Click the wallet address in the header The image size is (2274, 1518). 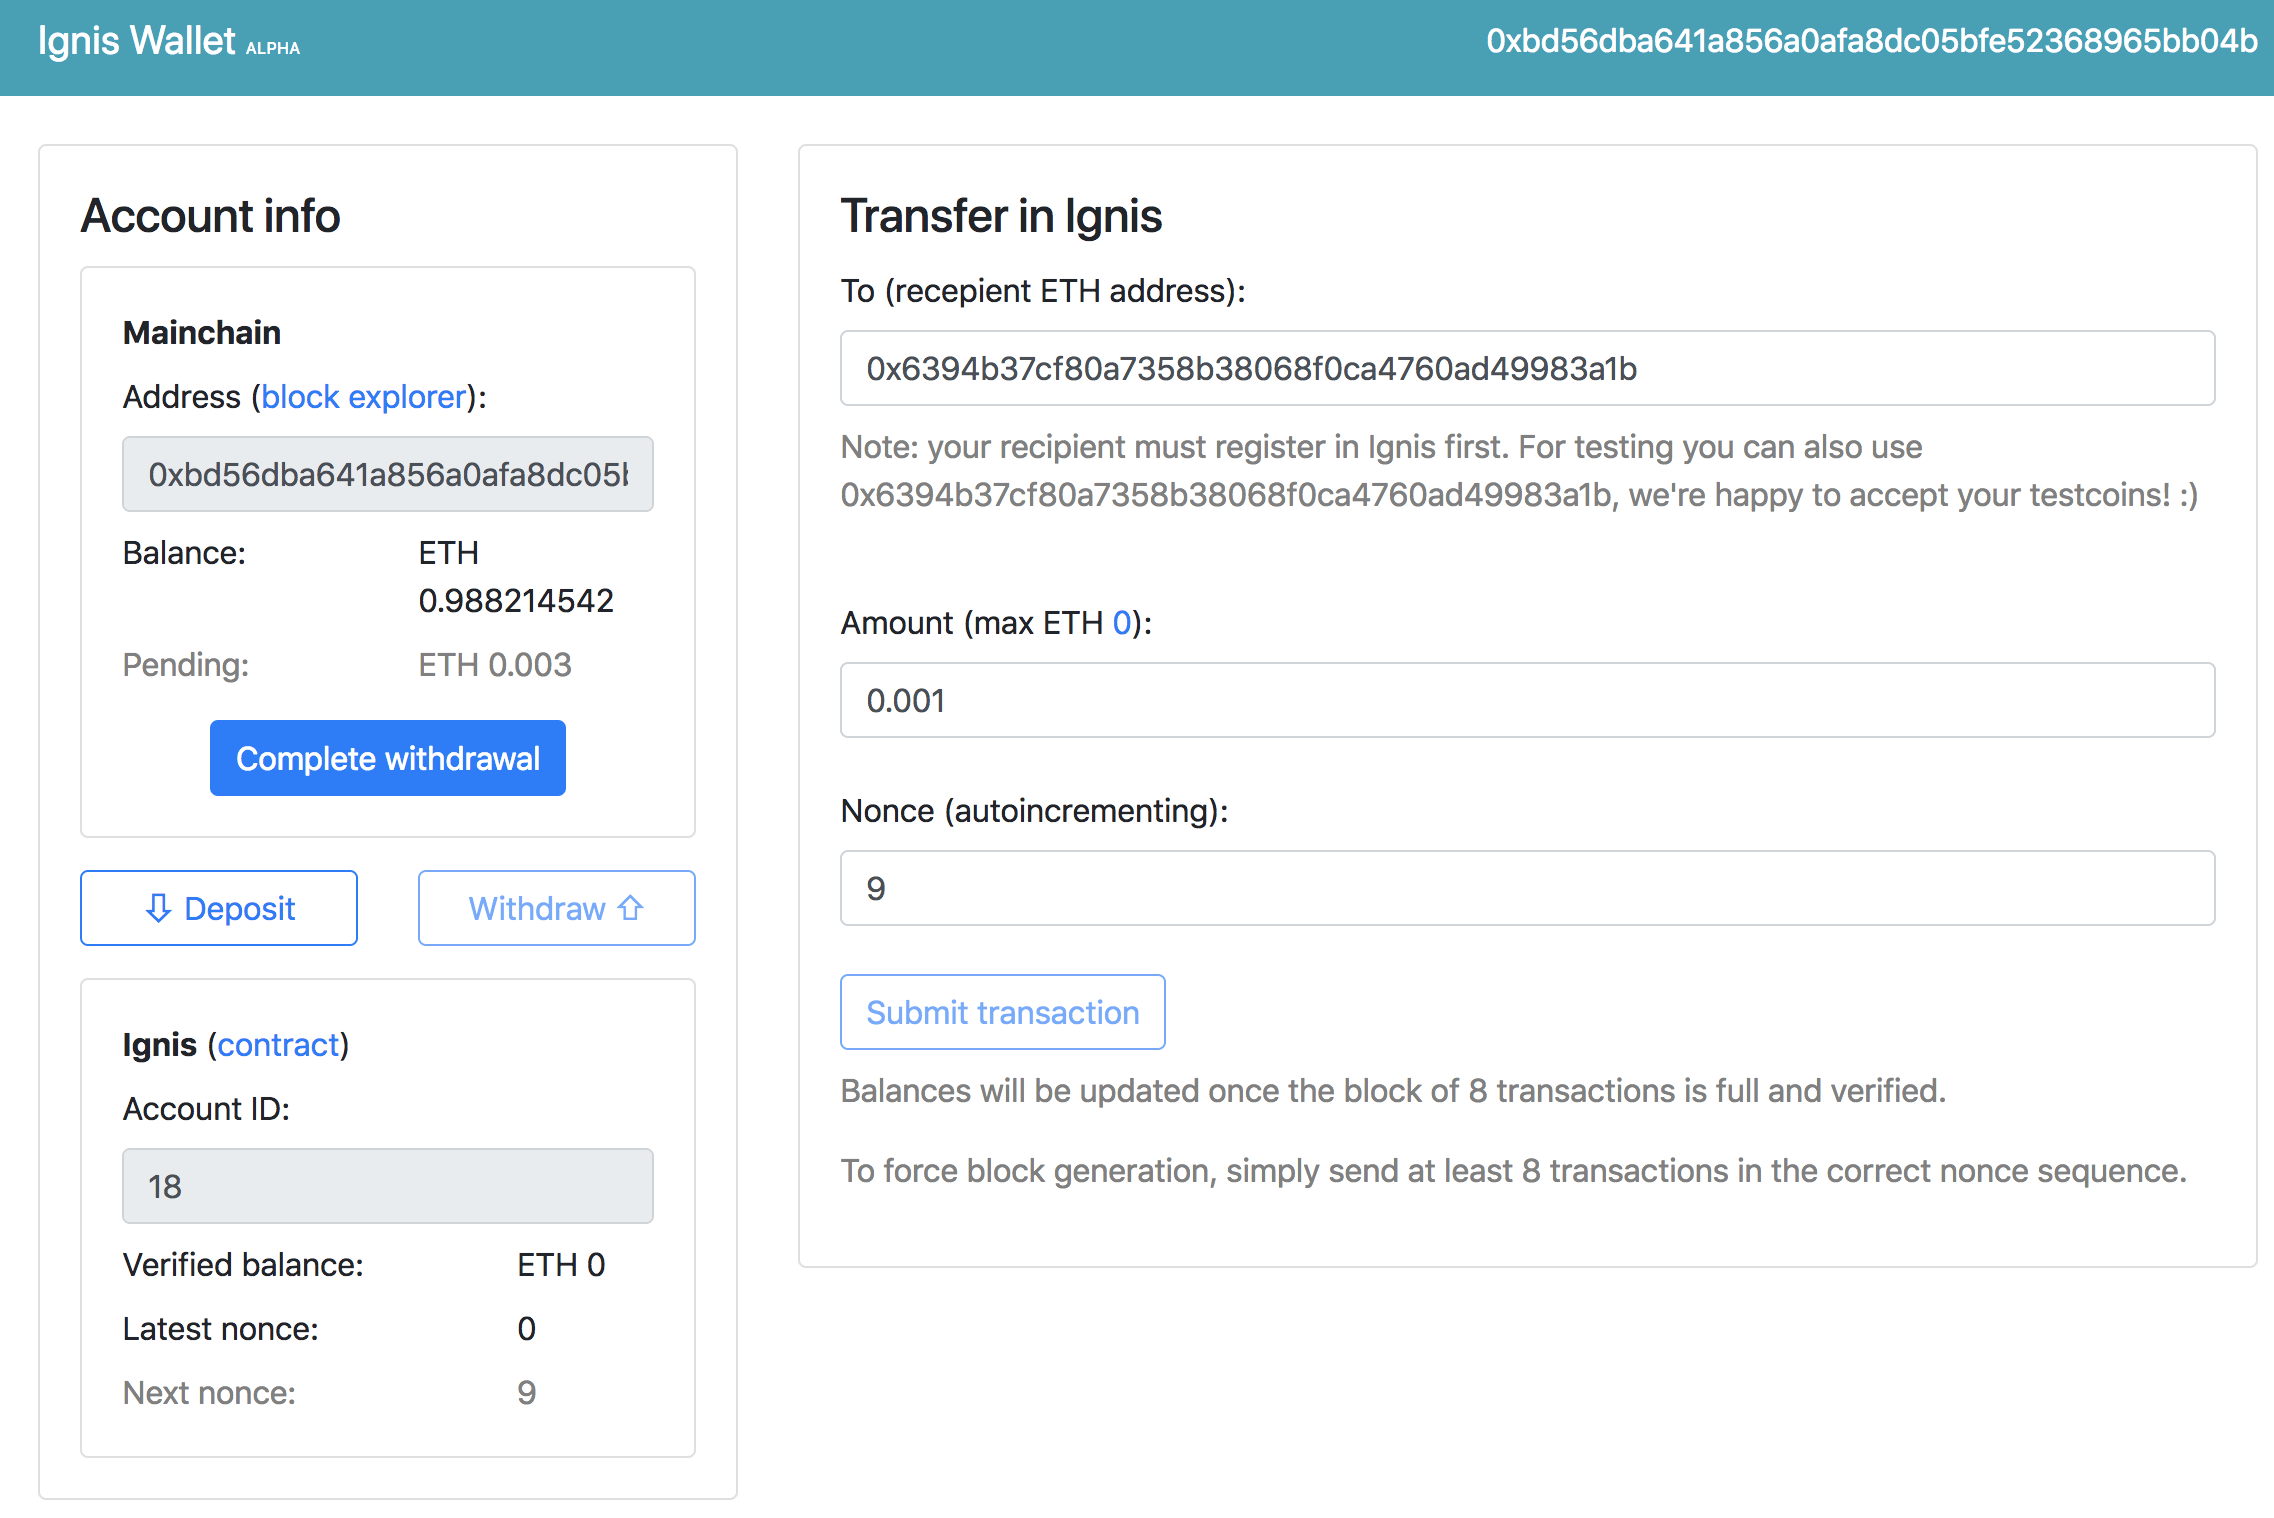[1871, 41]
